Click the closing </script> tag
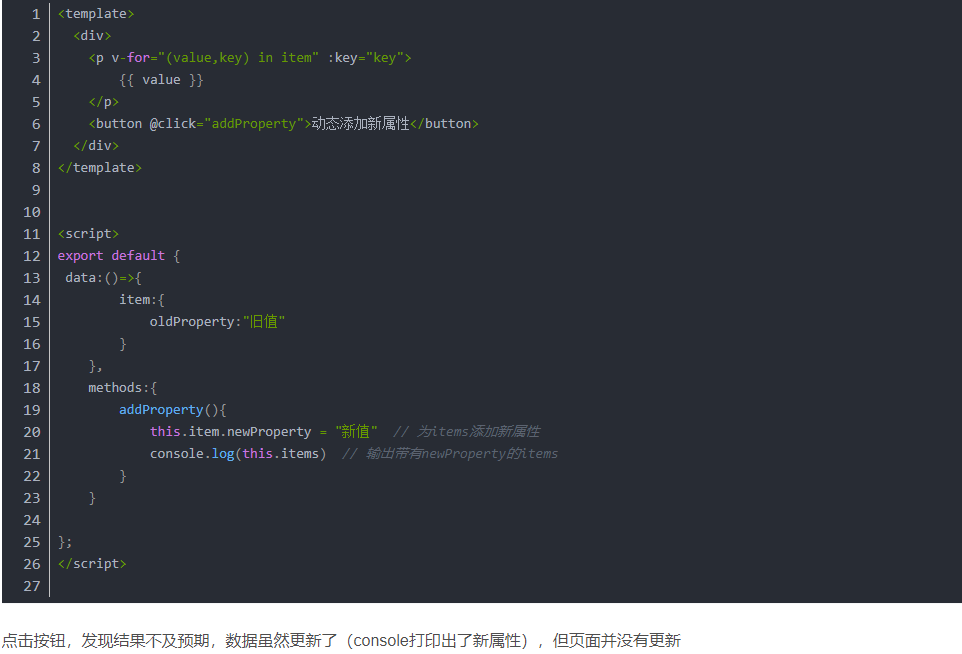The height and width of the screenshot is (654, 962). (92, 564)
